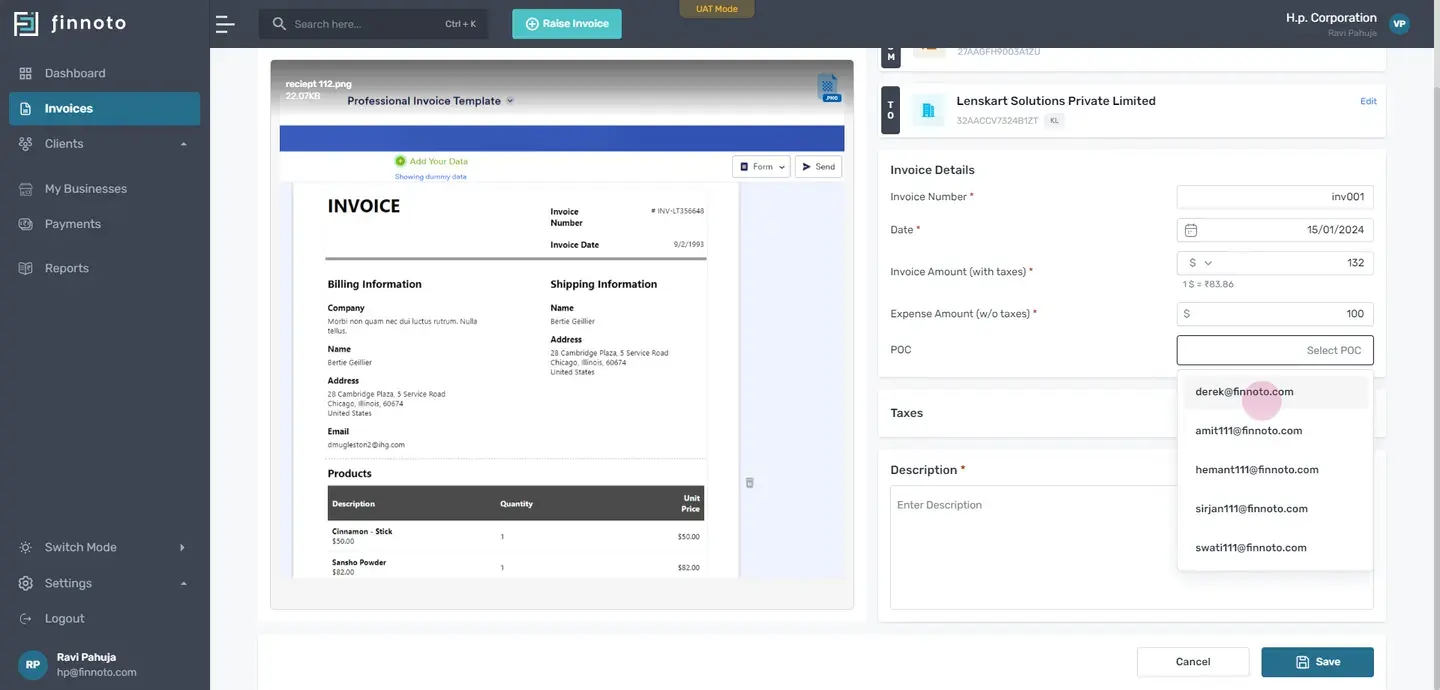The width and height of the screenshot is (1440, 690).
Task: Click the Search here input box
Action: pyautogui.click(x=373, y=24)
